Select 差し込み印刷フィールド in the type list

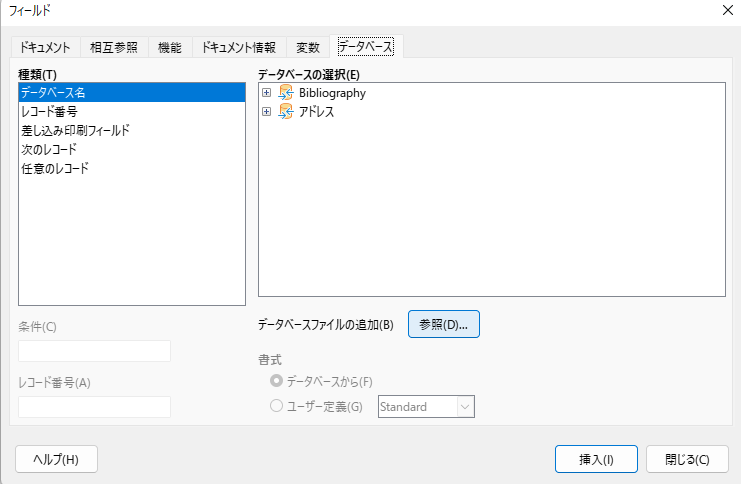click(x=76, y=131)
